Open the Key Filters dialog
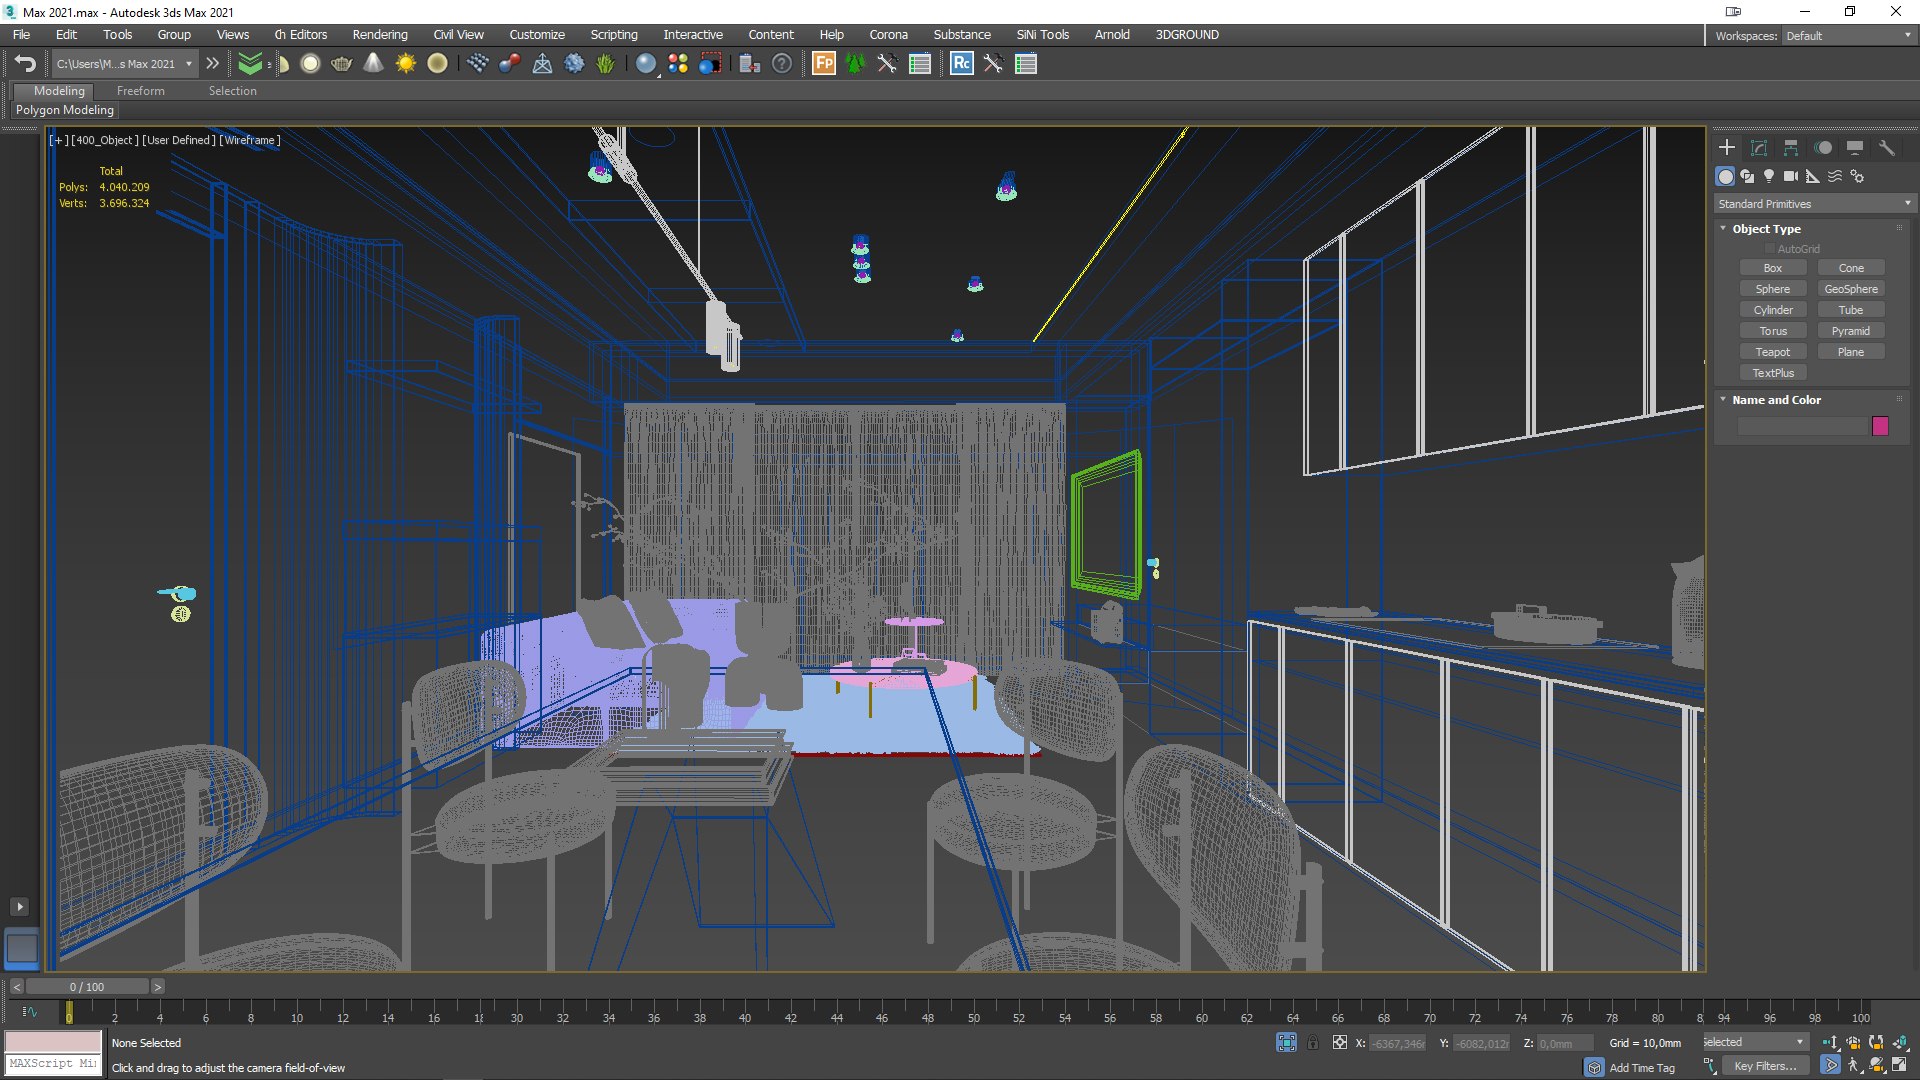1920x1080 pixels. [x=1765, y=1066]
